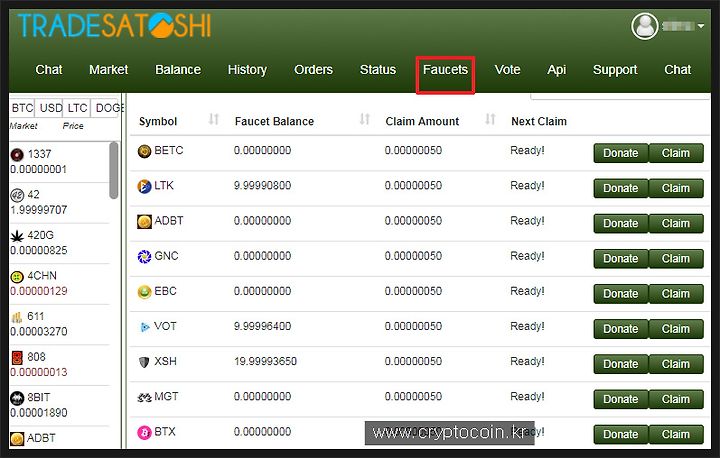Click the Next Claim column header
The width and height of the screenshot is (720, 458).
[x=539, y=121]
